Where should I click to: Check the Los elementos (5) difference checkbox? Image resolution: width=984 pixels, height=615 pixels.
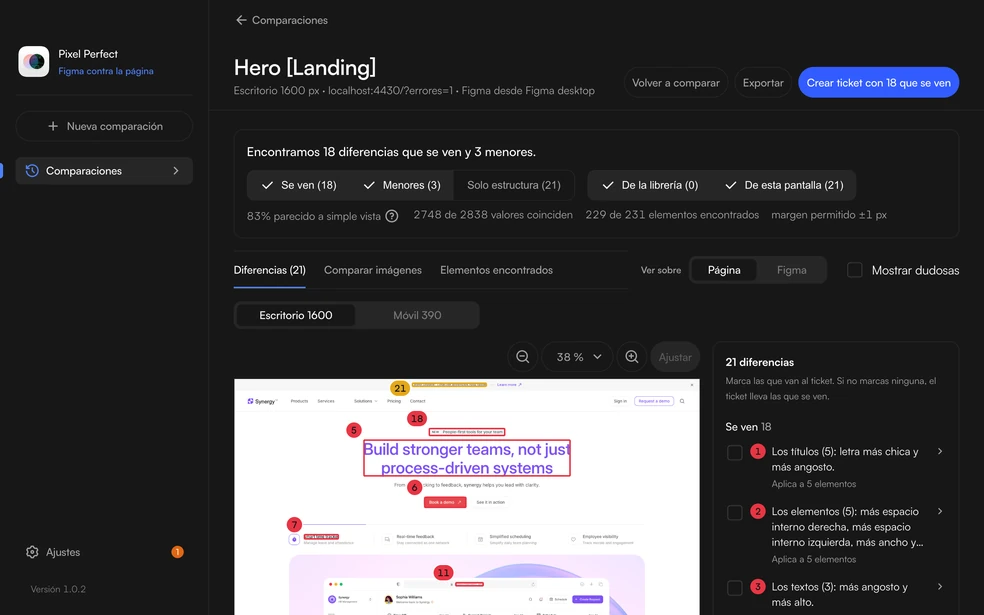click(735, 513)
